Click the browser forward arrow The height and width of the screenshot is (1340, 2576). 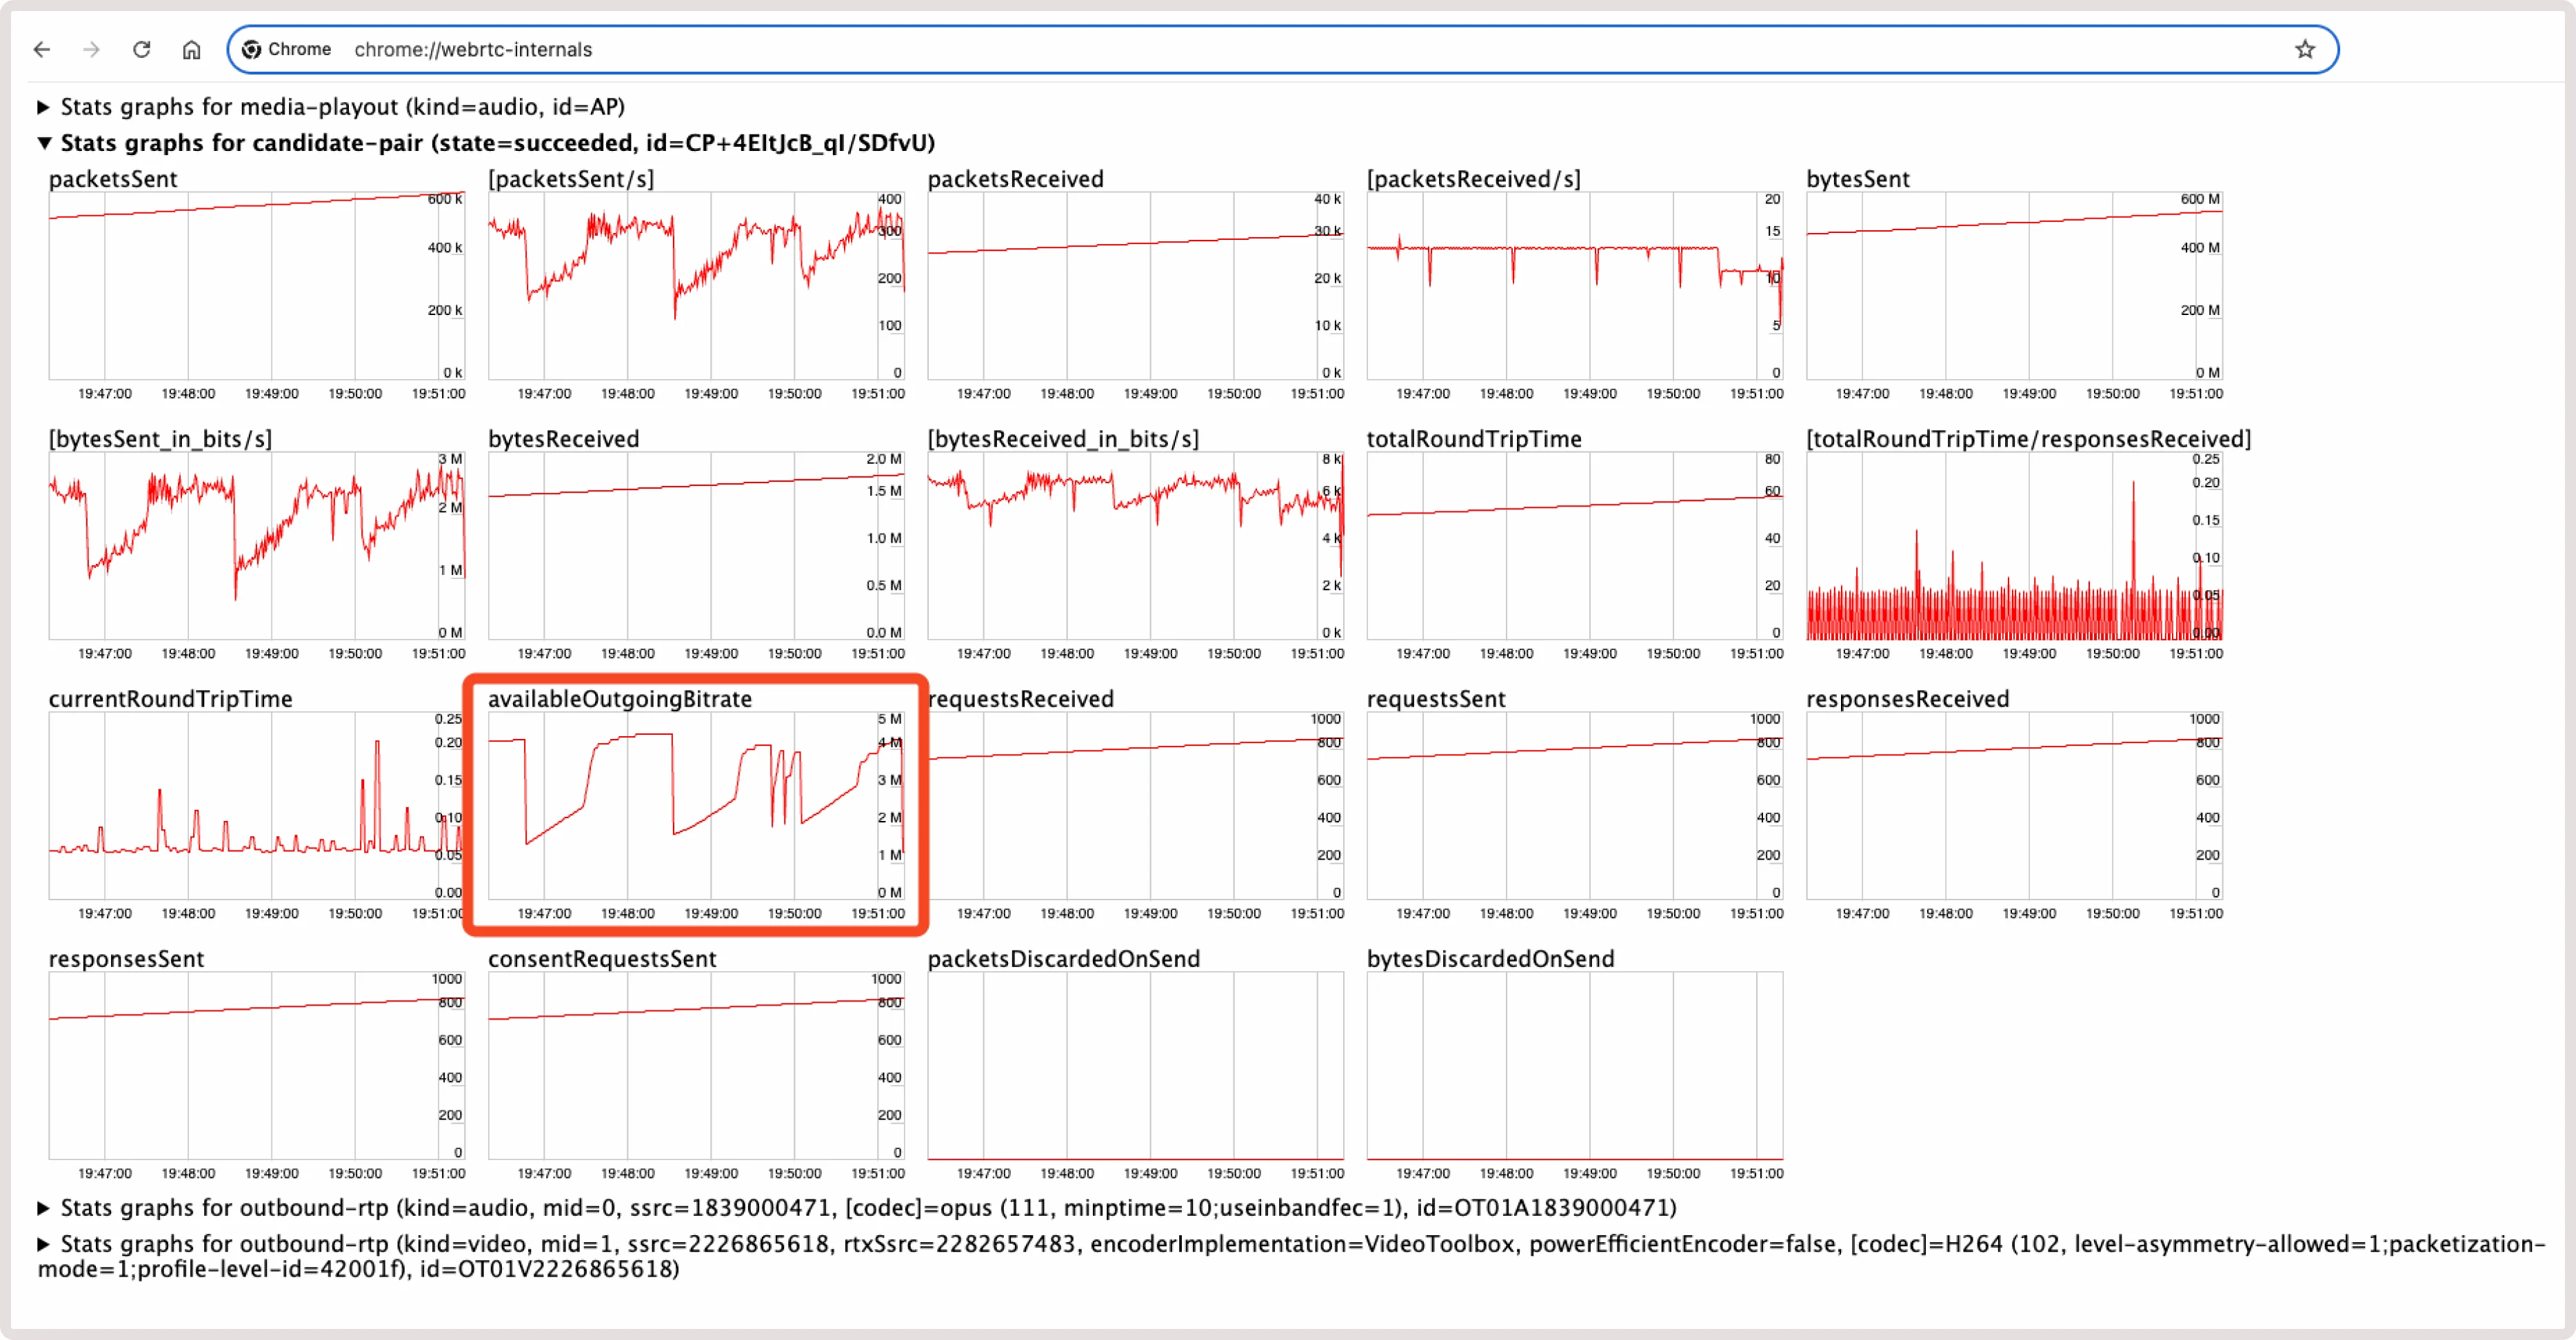coord(92,49)
